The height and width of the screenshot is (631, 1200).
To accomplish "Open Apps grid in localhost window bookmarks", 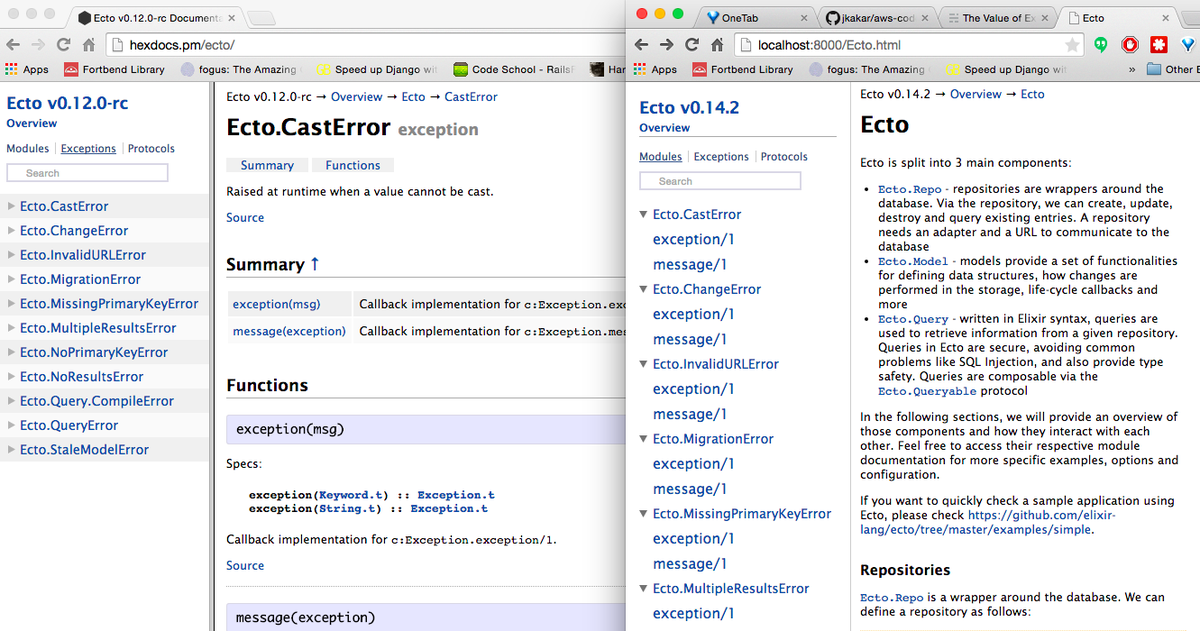I will pos(654,70).
